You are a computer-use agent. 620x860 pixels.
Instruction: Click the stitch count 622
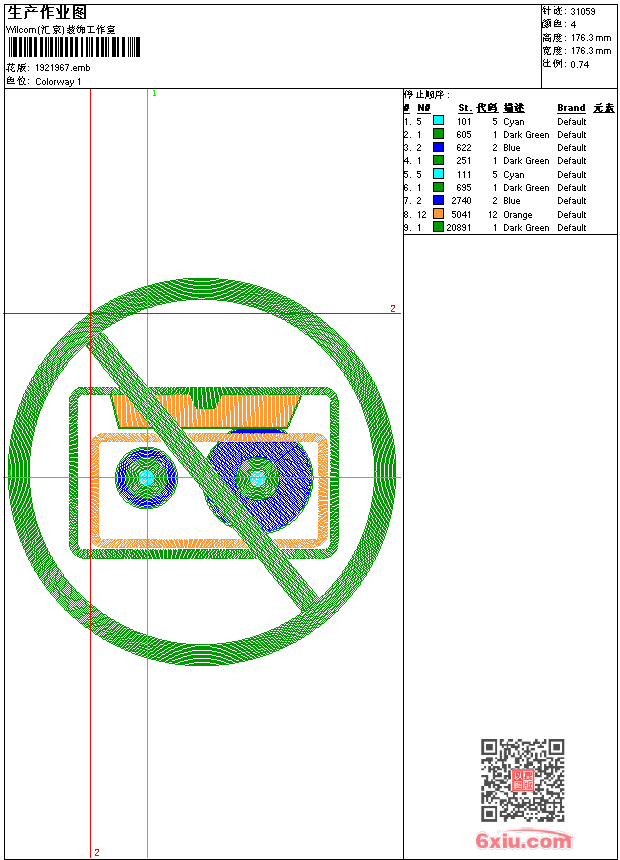pos(464,148)
